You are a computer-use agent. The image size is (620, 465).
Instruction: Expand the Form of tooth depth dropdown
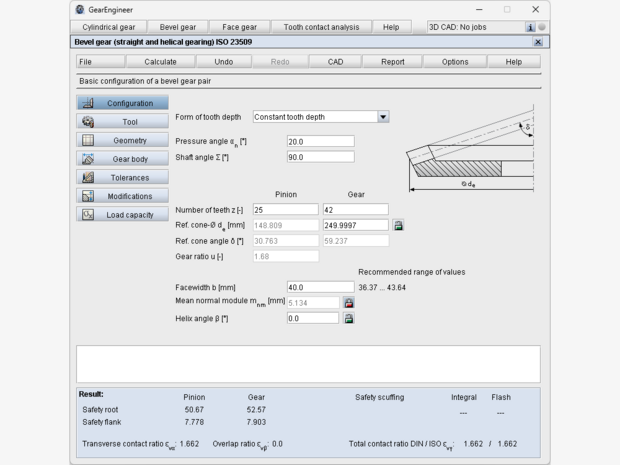pos(383,116)
